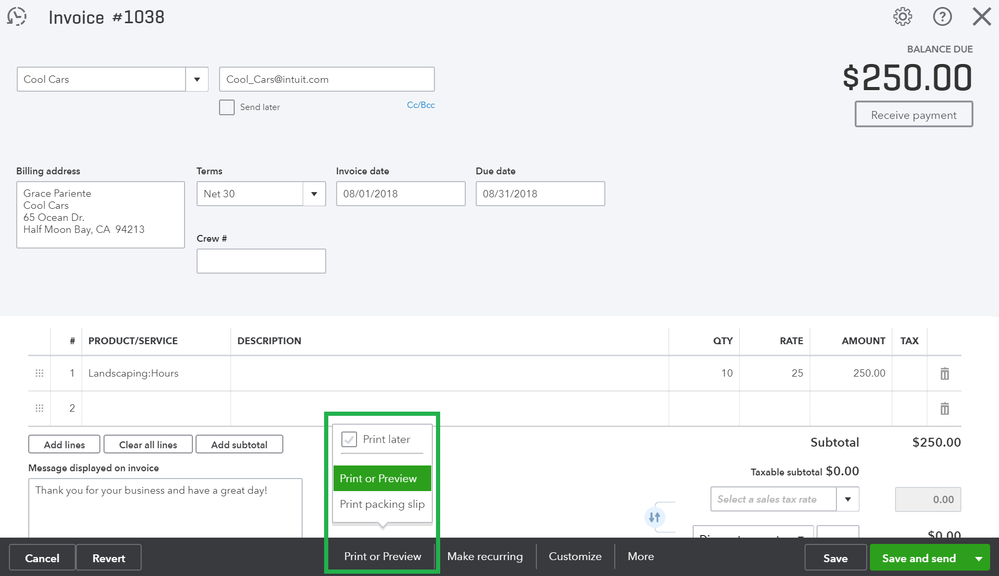Click the blue tax swap arrows icon
Viewport: 999px width, 576px height.
(x=655, y=517)
